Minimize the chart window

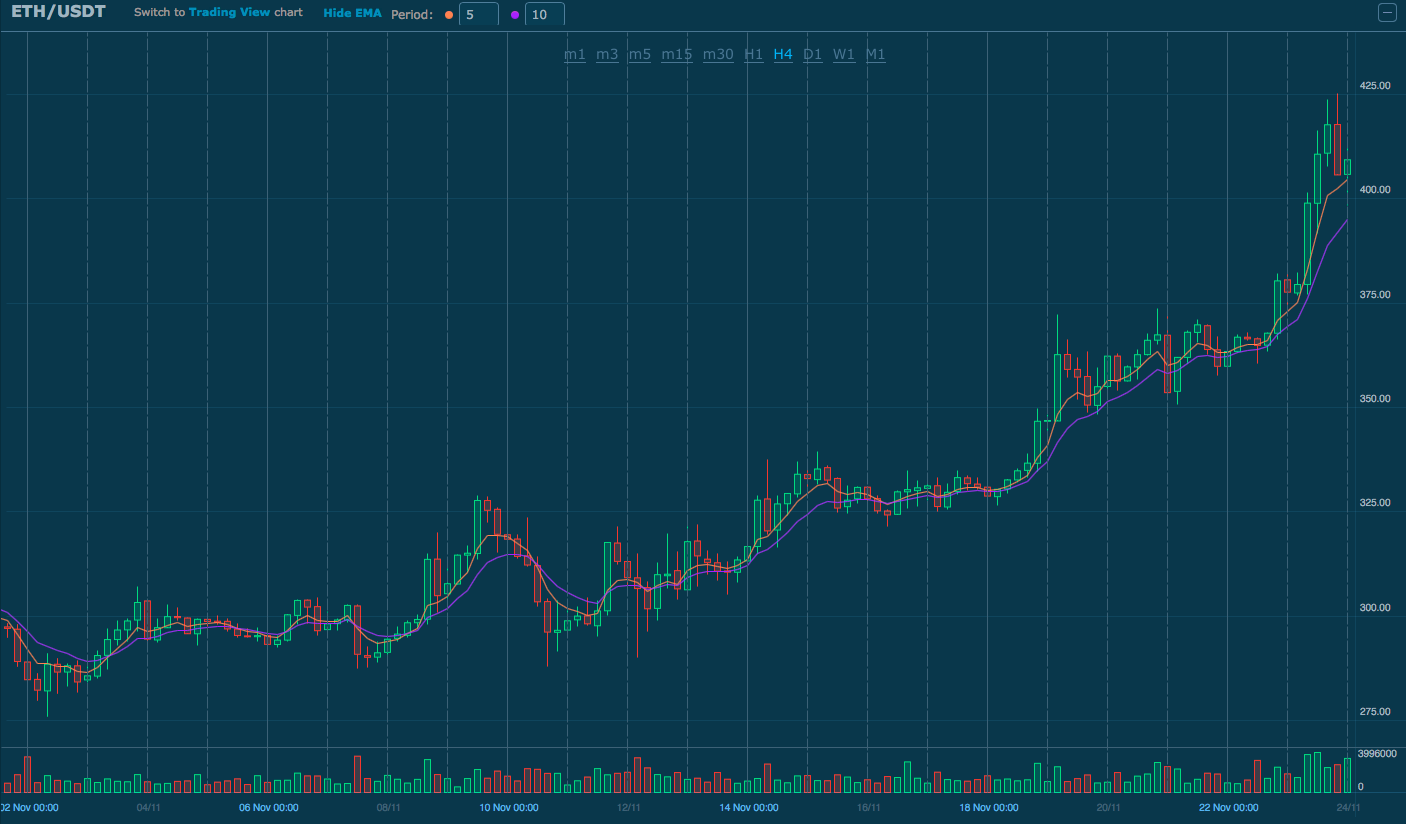point(1387,13)
